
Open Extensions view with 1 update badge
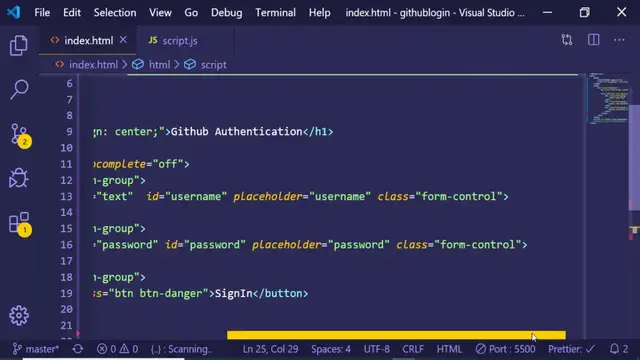(20, 224)
